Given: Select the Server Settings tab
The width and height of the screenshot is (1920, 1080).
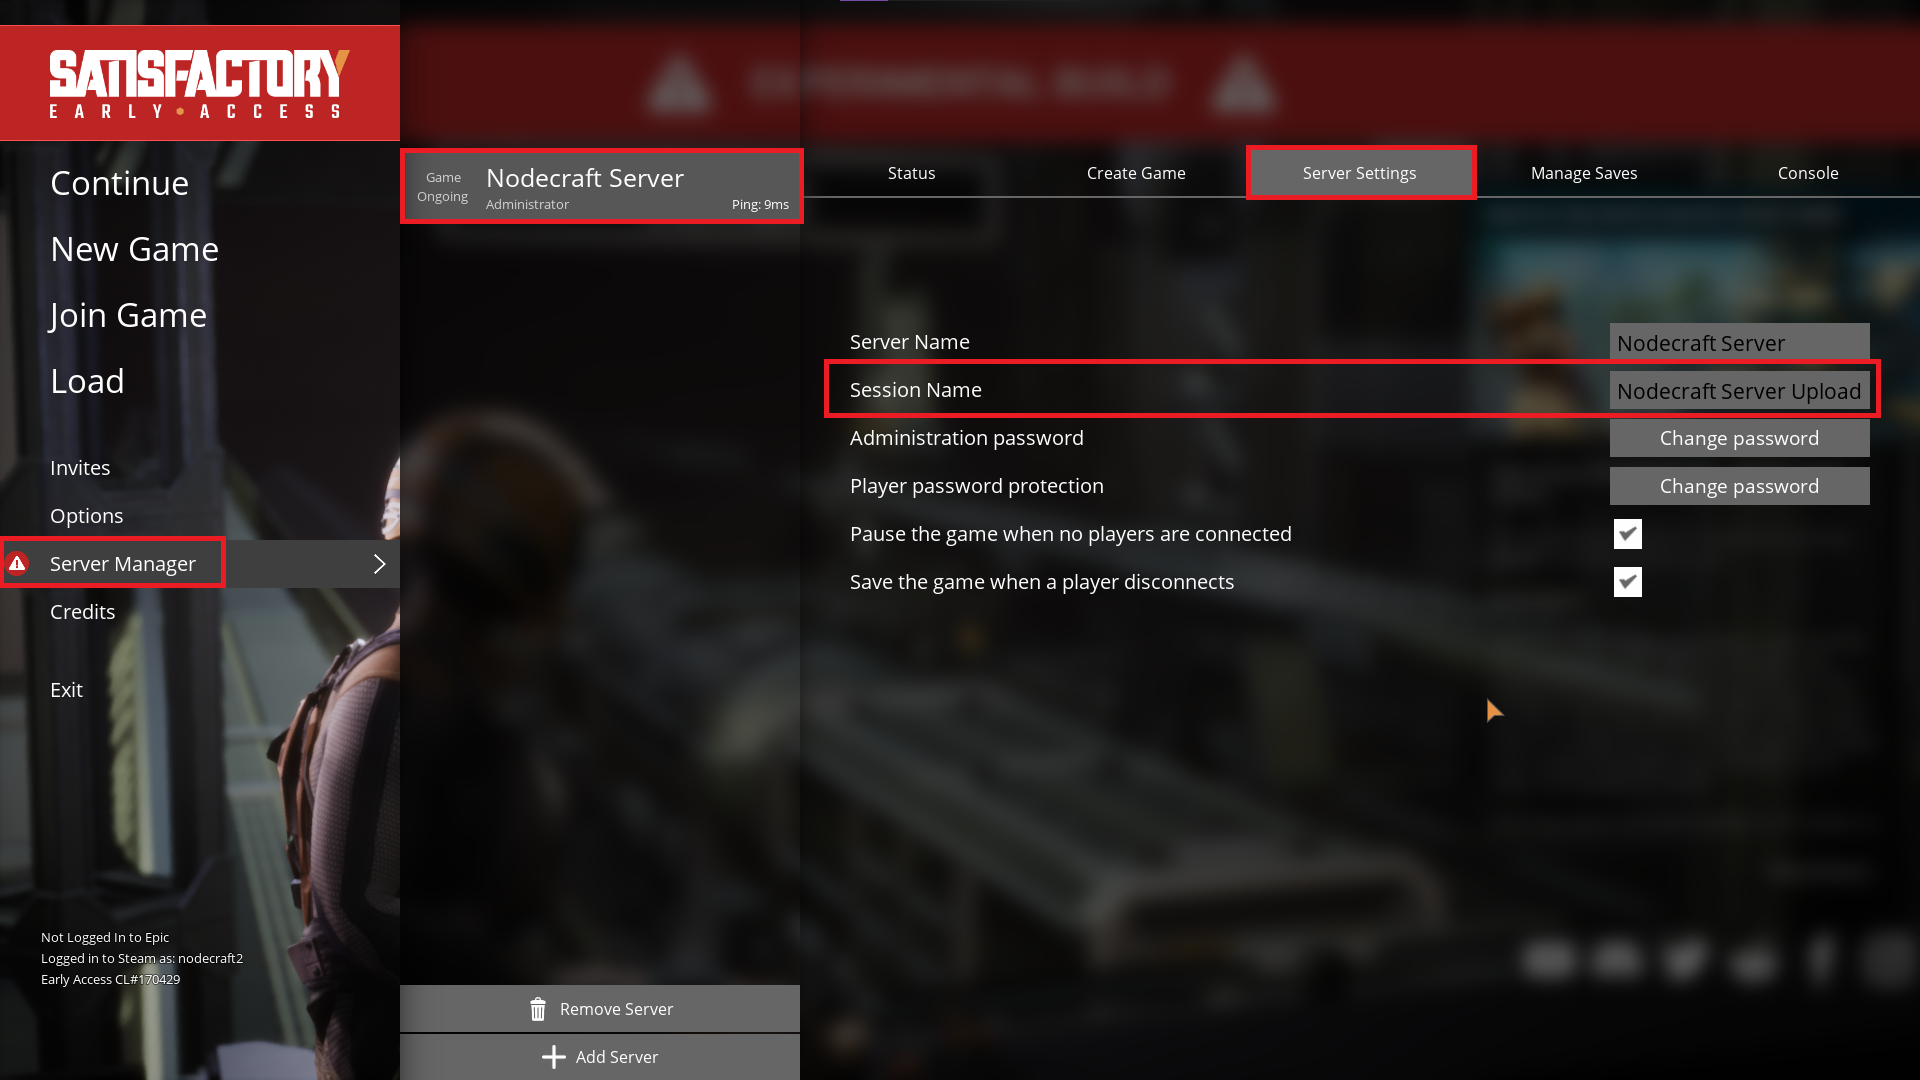Looking at the screenshot, I should point(1360,173).
